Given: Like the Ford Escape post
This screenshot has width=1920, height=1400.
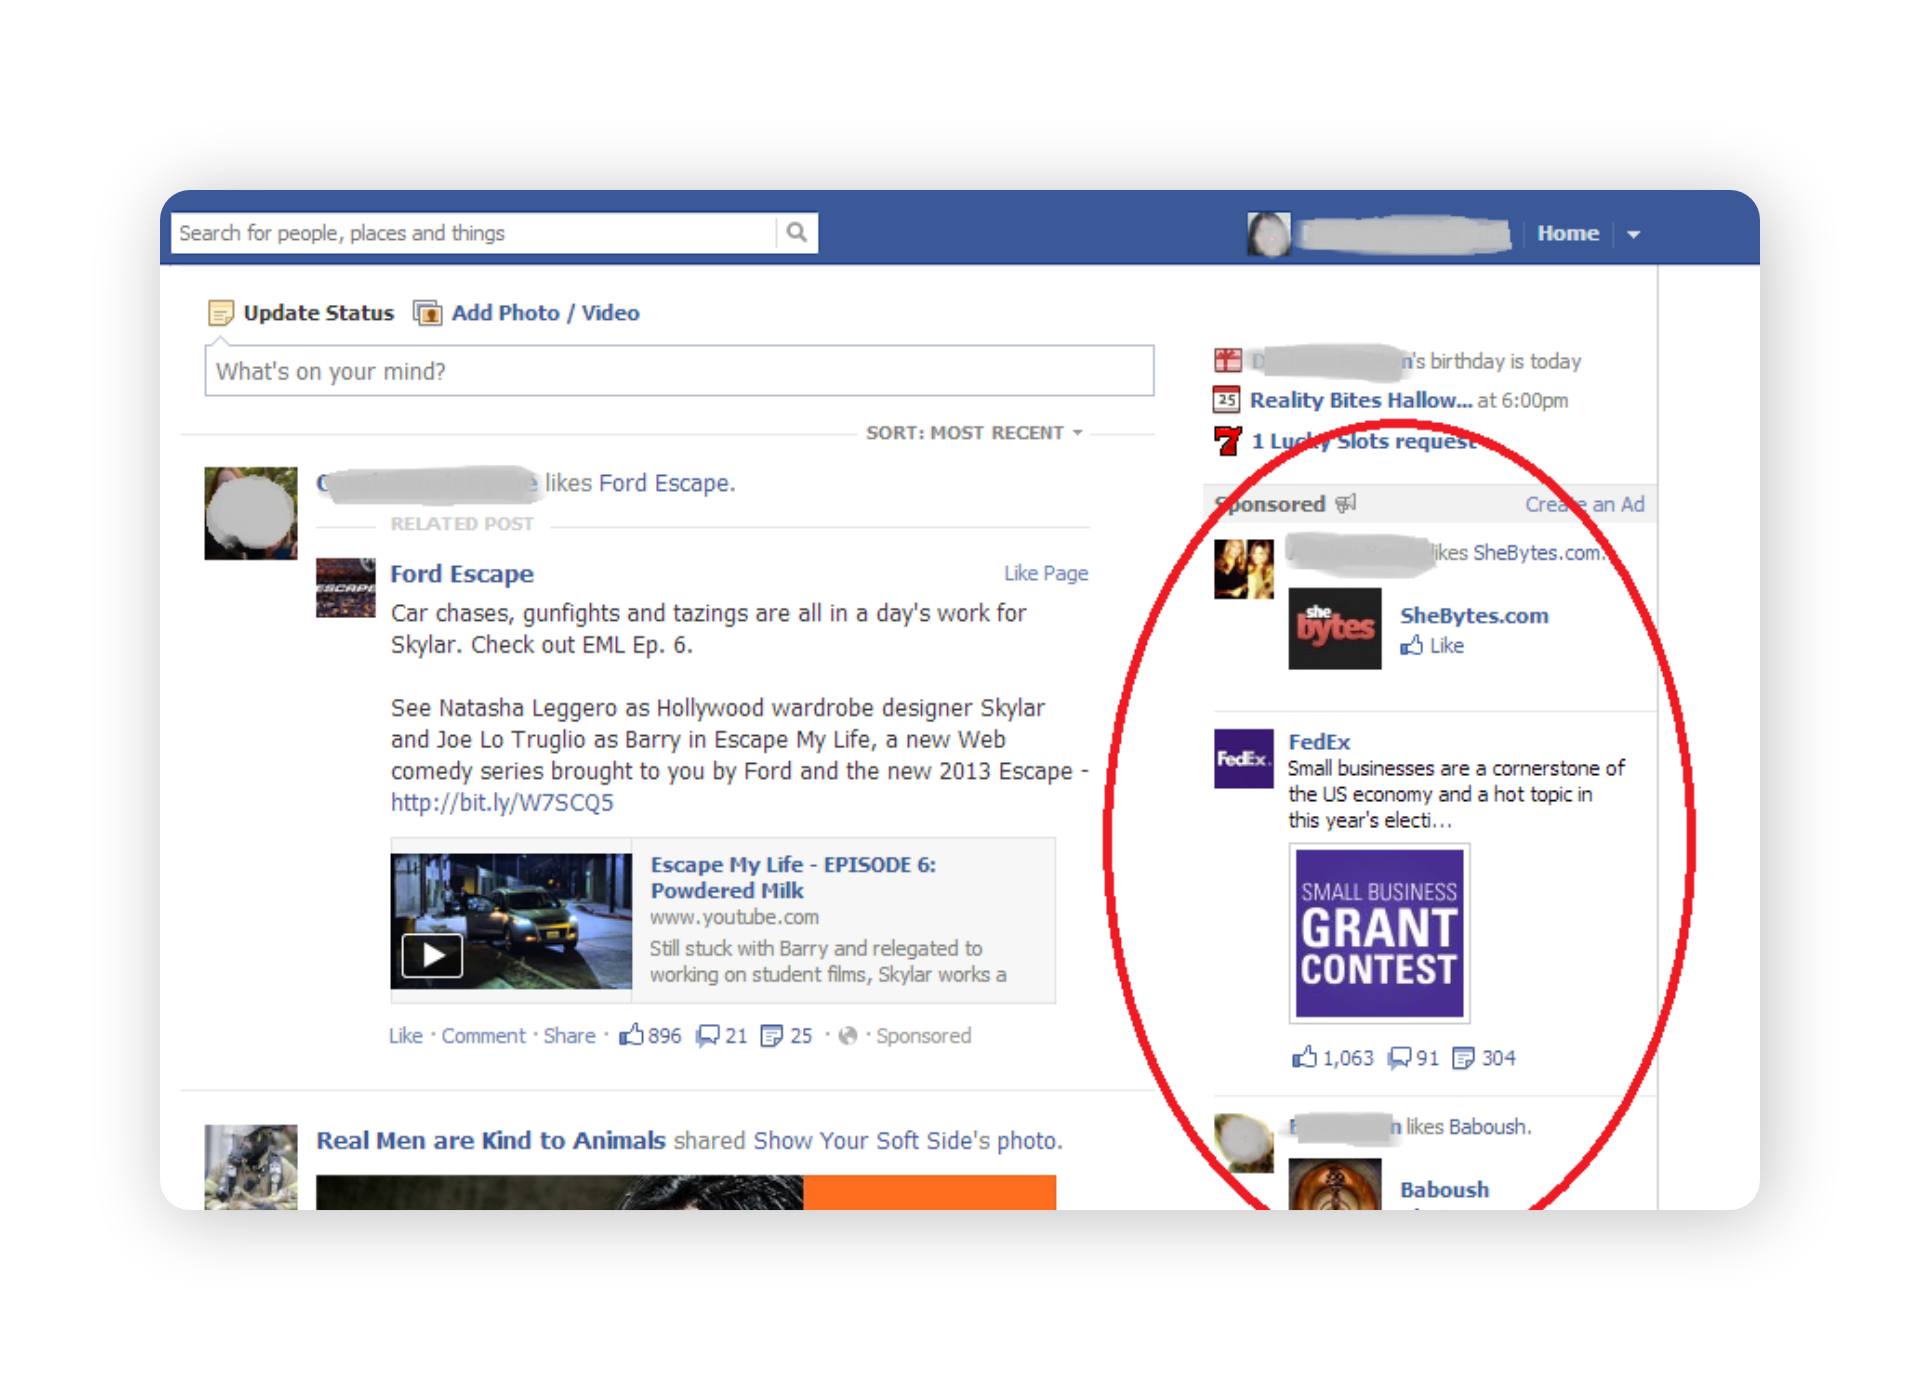Looking at the screenshot, I should 405,1036.
